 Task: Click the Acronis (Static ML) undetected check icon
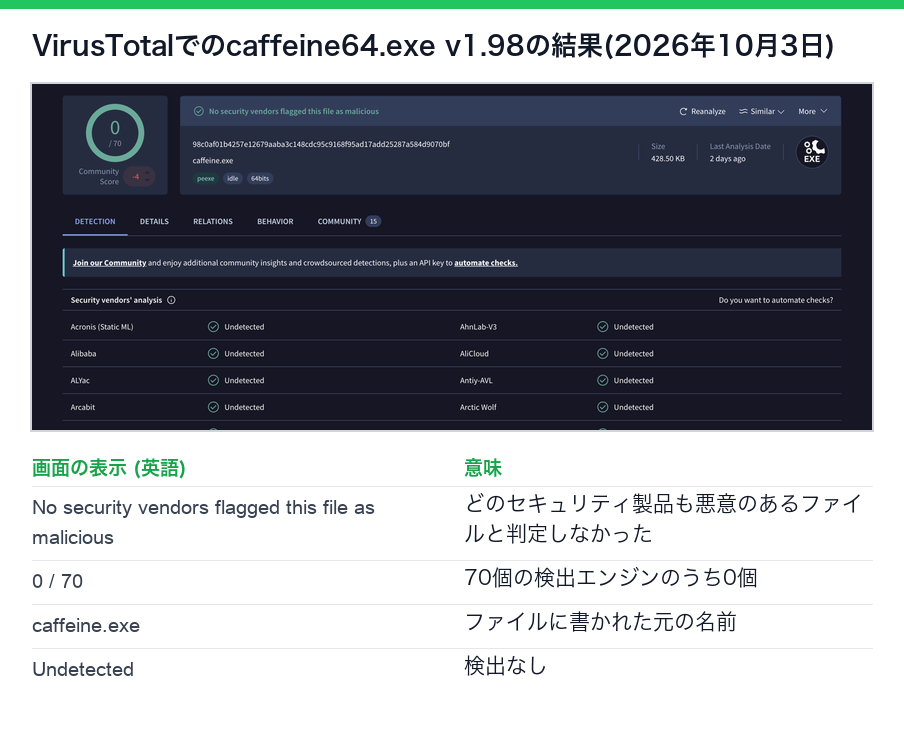[213, 327]
